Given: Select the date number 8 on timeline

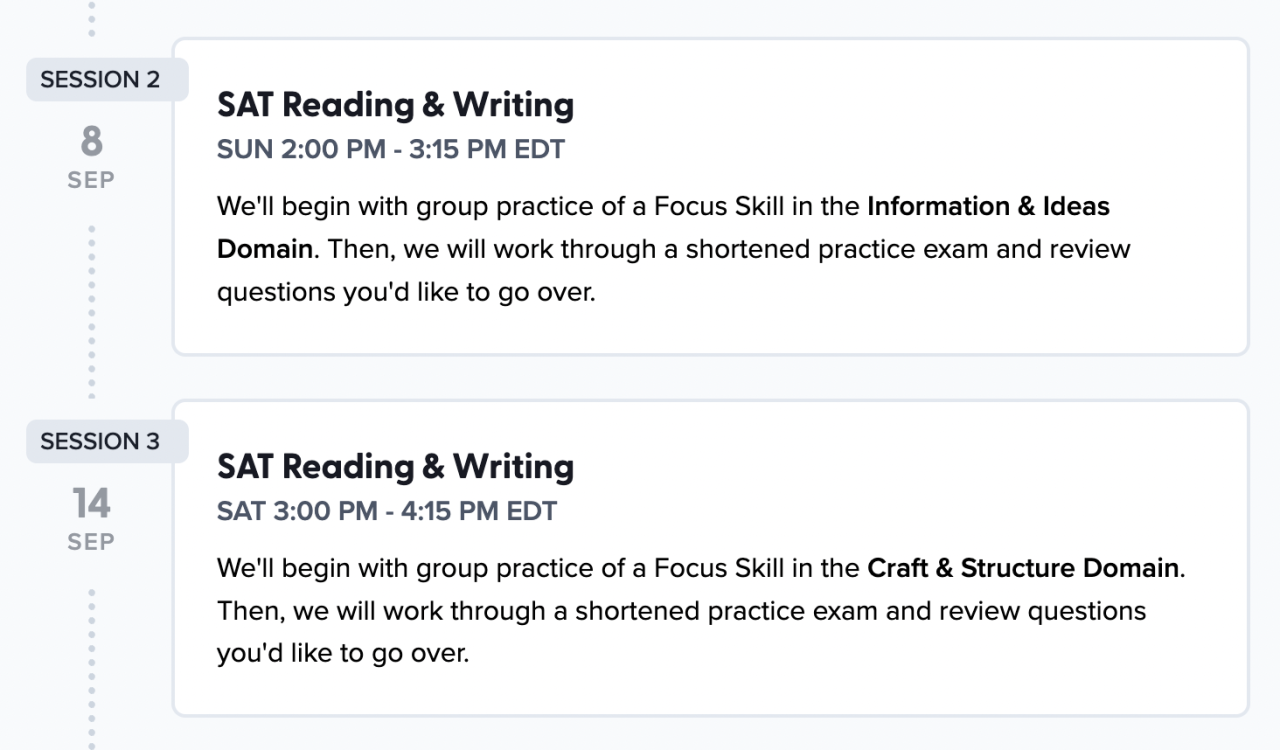Looking at the screenshot, I should (91, 142).
